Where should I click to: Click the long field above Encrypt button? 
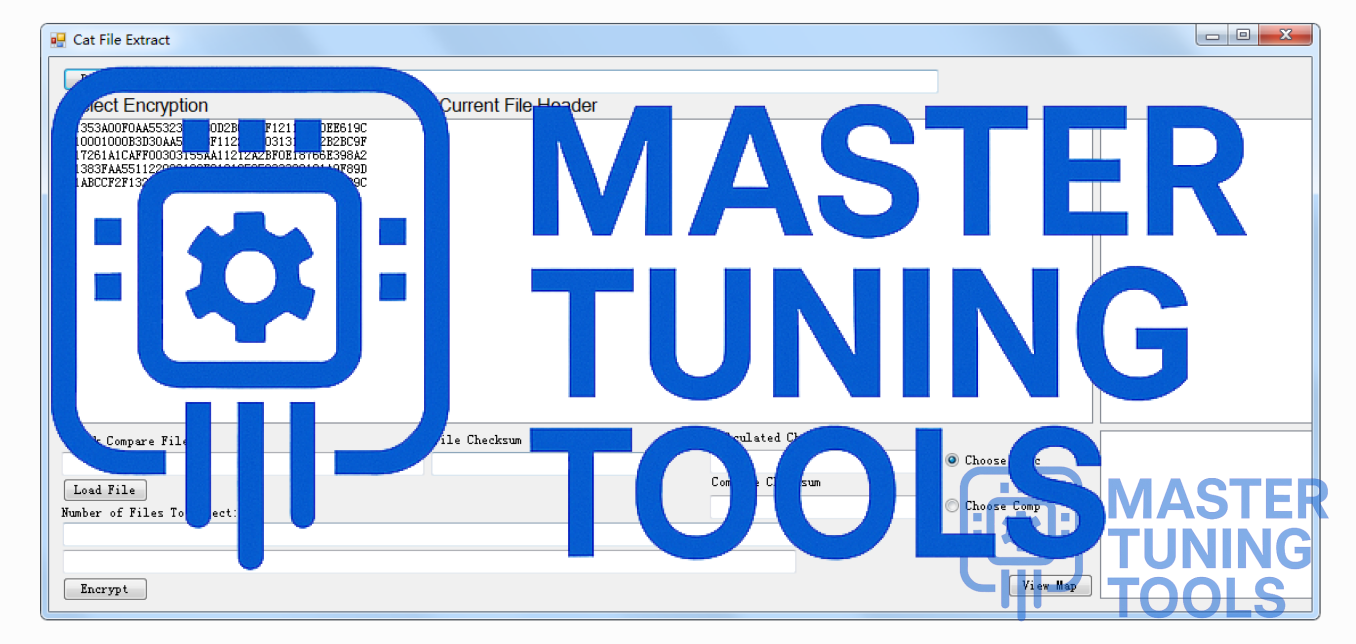pyautogui.click(x=429, y=561)
